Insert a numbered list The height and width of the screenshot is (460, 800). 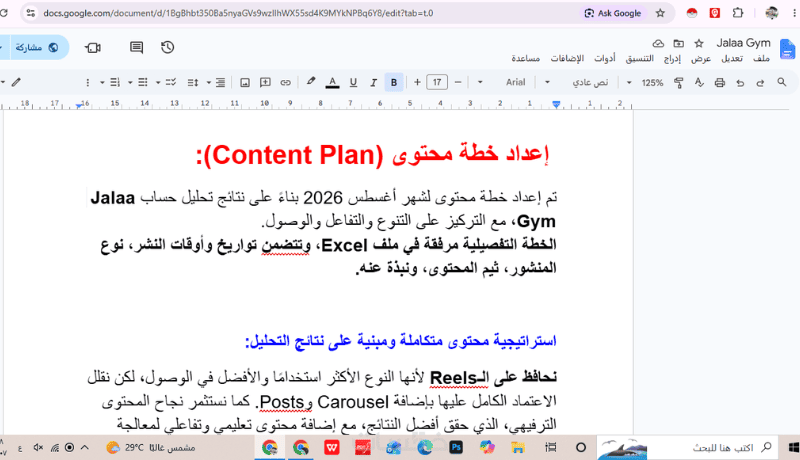point(115,82)
